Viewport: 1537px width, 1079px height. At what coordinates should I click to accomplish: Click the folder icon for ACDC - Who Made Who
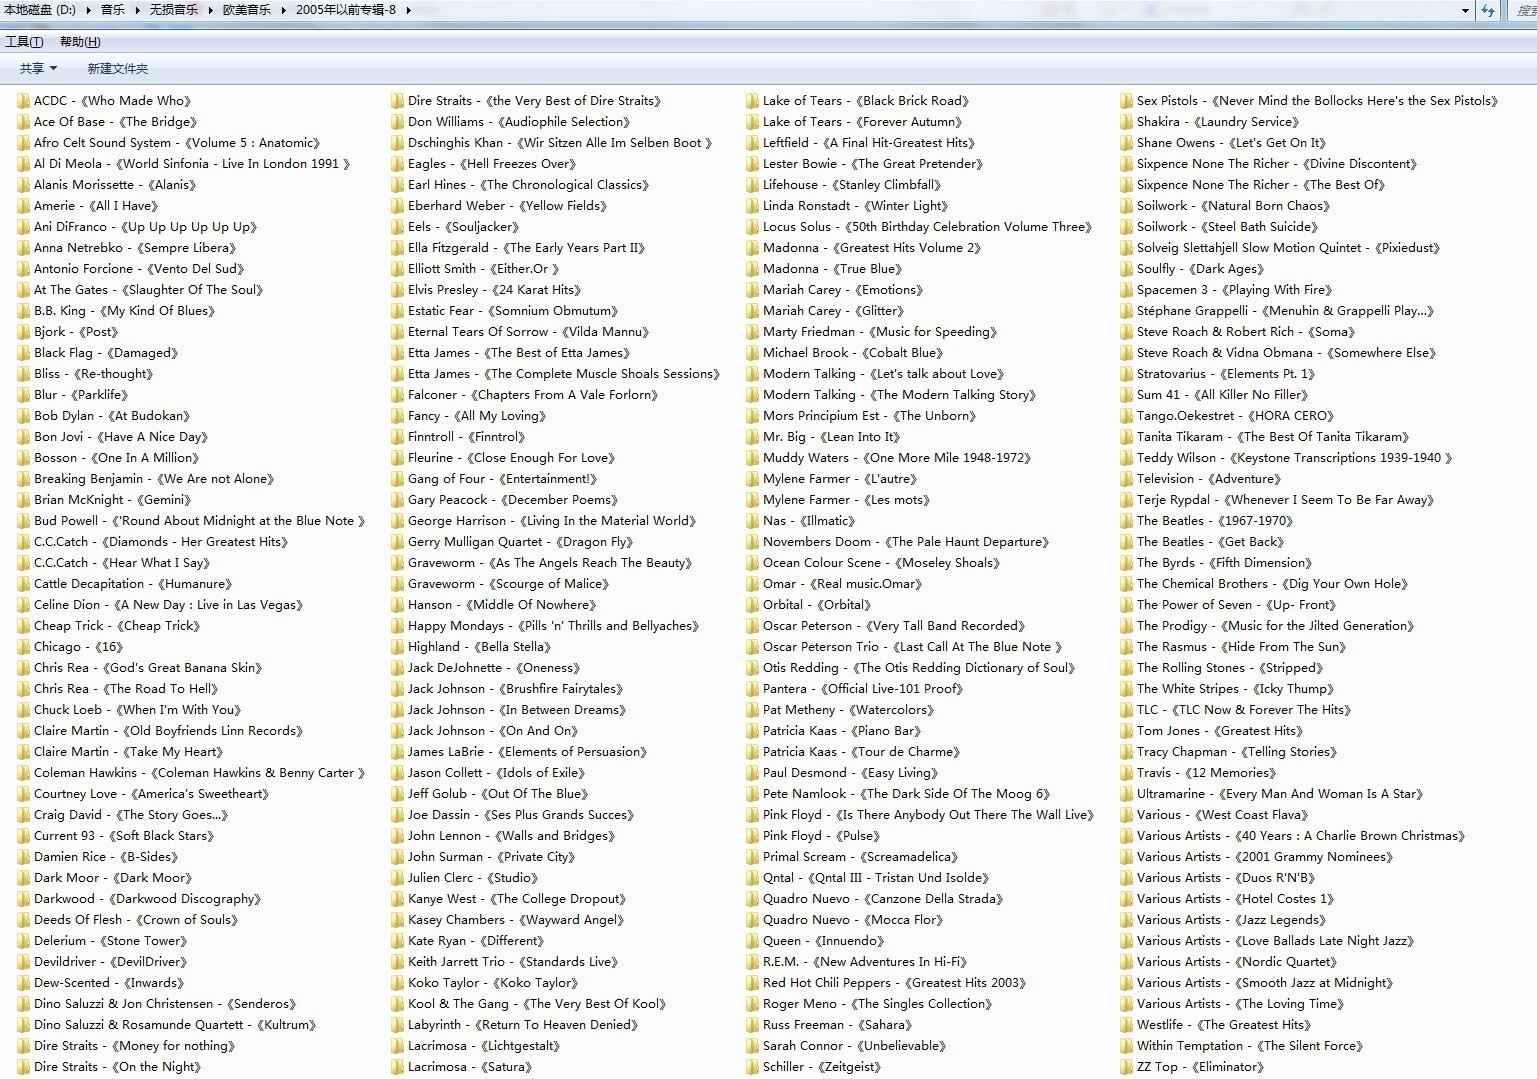(23, 101)
